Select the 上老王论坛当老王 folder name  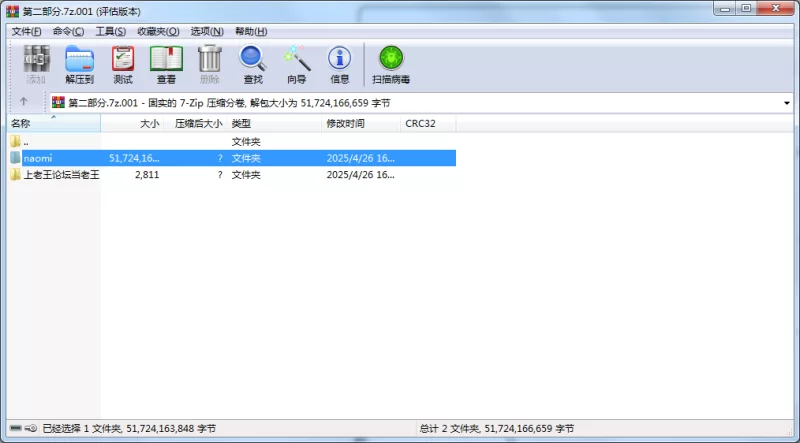coord(62,175)
